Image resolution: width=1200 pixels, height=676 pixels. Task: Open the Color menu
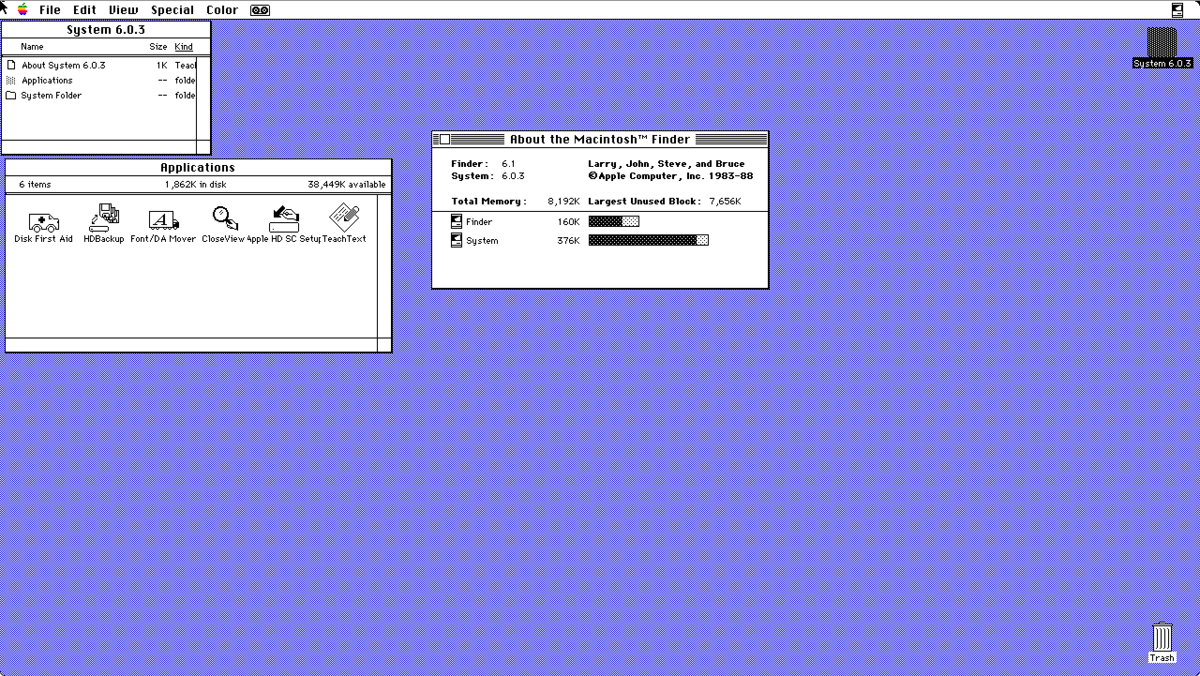(x=222, y=9)
